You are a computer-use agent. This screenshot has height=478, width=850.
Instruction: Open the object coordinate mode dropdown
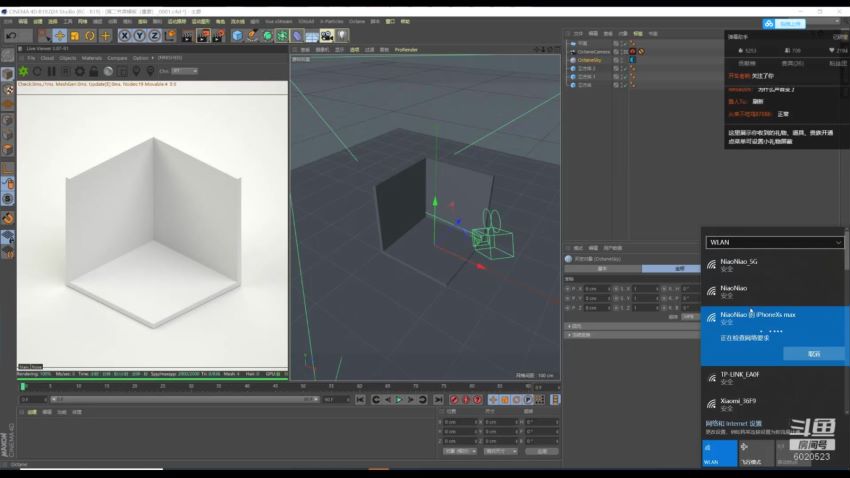[459, 451]
